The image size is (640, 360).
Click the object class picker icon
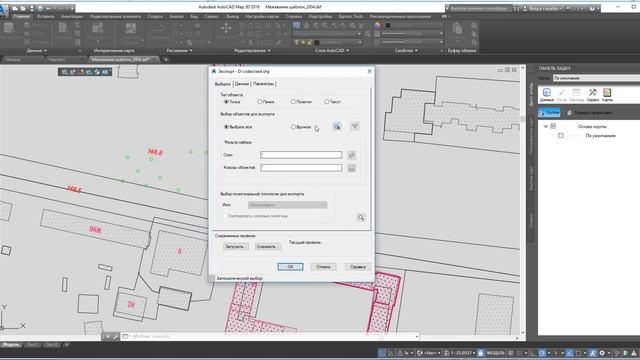(351, 168)
